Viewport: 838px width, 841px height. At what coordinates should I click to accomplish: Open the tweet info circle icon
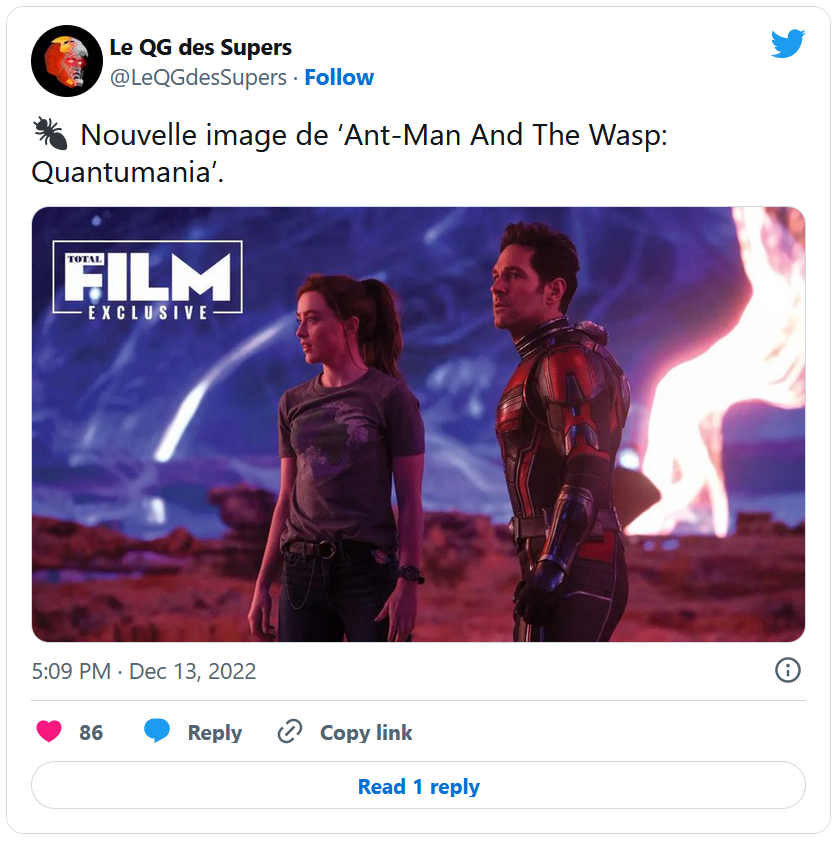pyautogui.click(x=788, y=670)
